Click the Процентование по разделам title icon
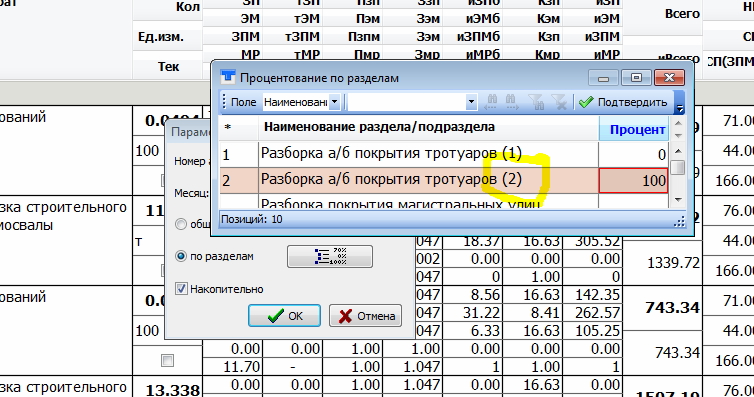This screenshot has width=754, height=397. pyautogui.click(x=227, y=77)
